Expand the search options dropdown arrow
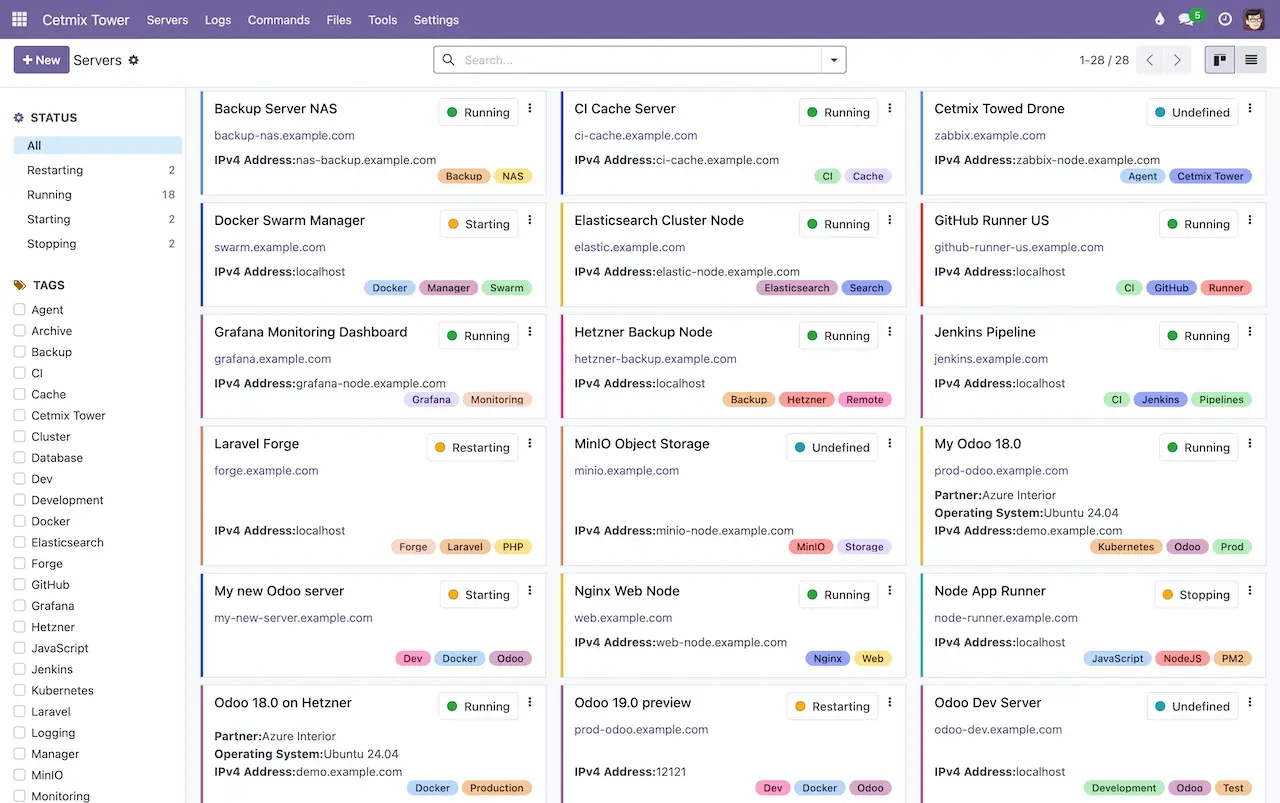Viewport: 1280px width, 803px height. pyautogui.click(x=833, y=60)
